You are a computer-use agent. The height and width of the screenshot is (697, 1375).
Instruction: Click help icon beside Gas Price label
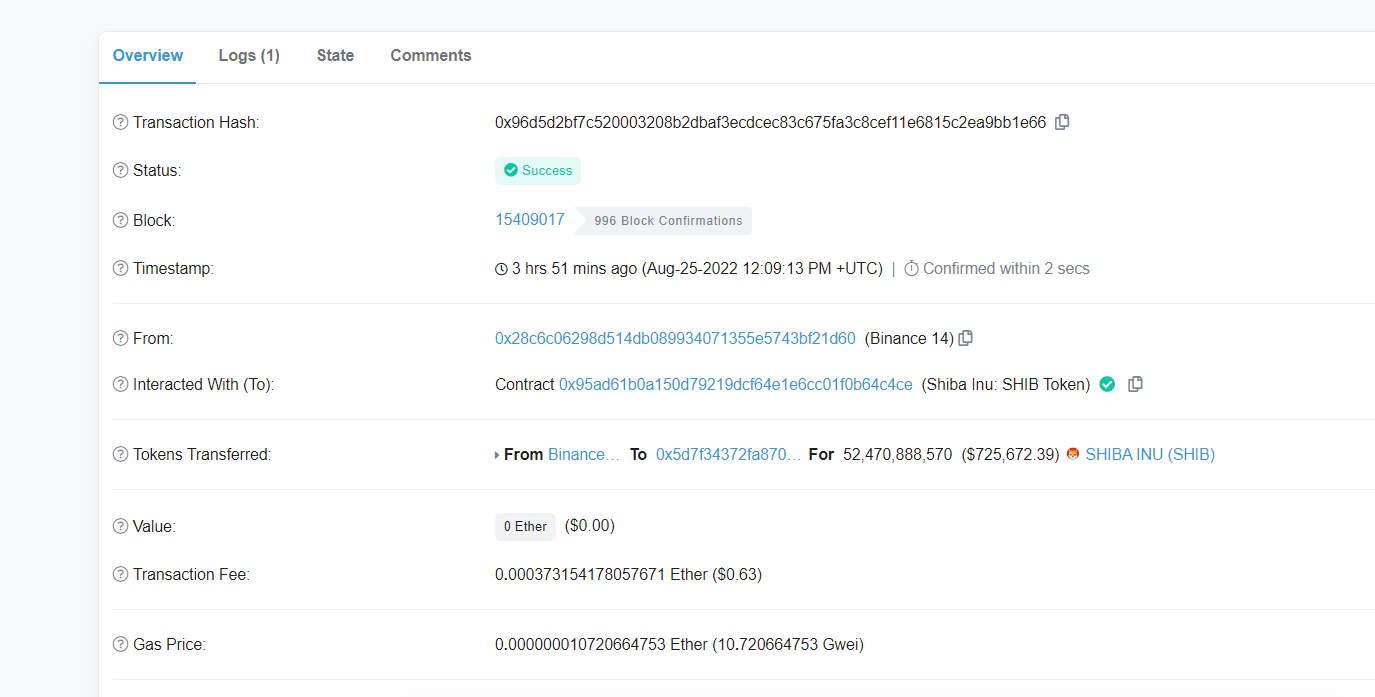tap(121, 645)
